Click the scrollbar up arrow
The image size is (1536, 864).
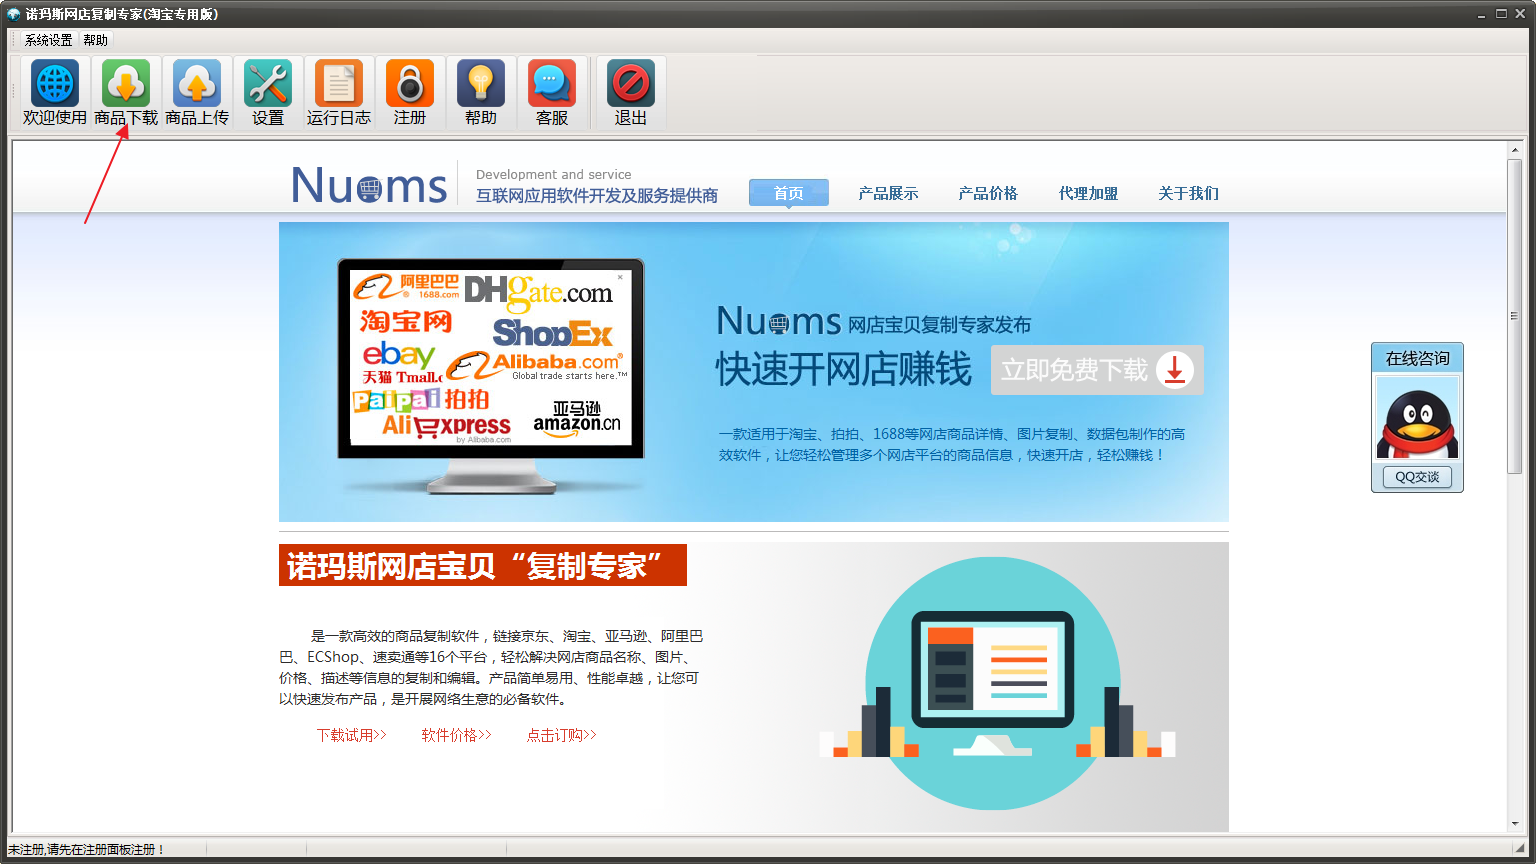[1515, 150]
